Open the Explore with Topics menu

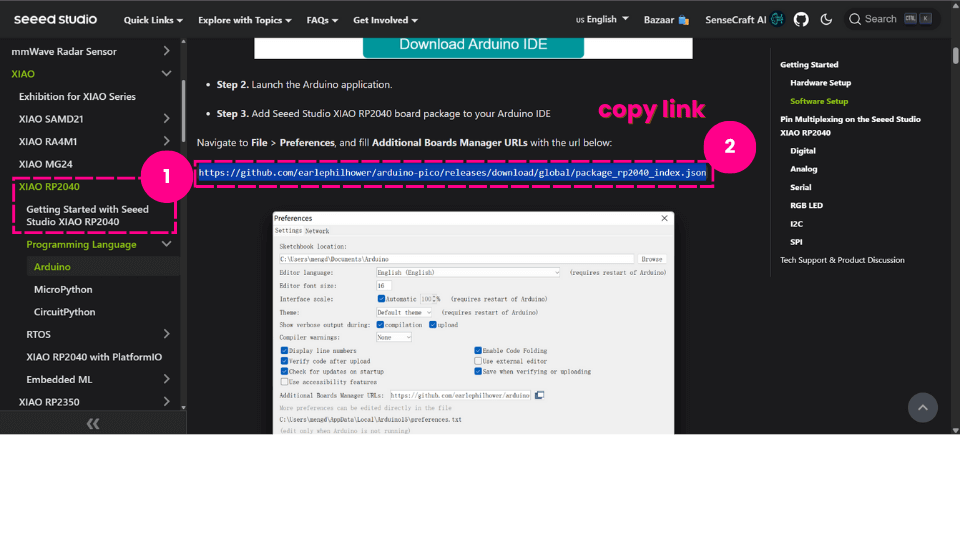click(244, 19)
